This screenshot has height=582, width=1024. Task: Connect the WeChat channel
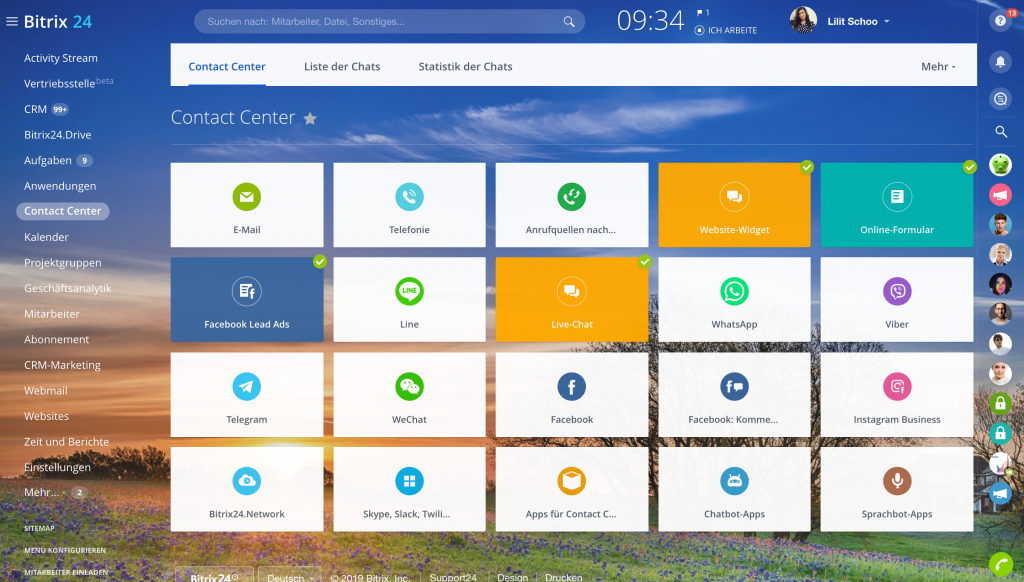click(409, 395)
